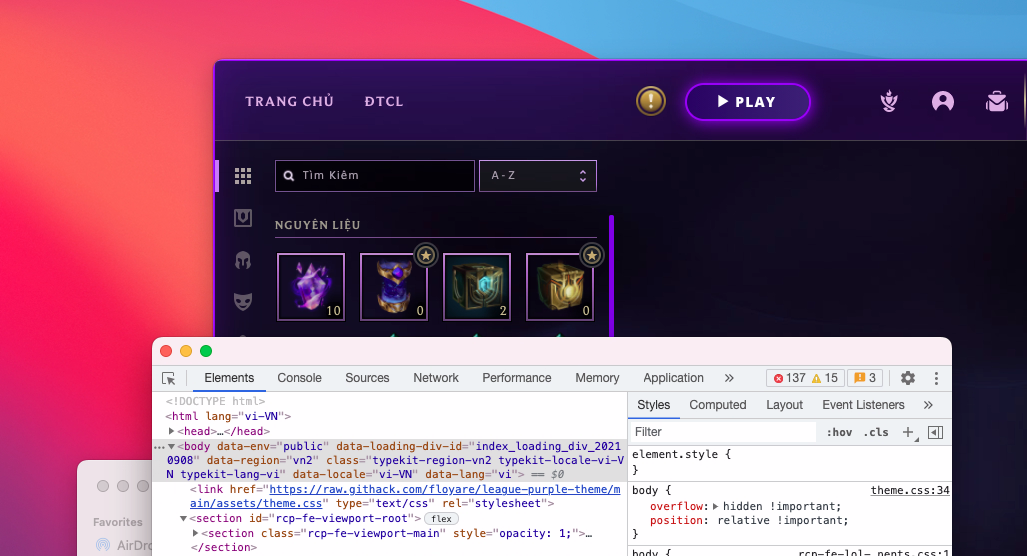Open the DevTools three-dot menu
Viewport: 1027px width, 556px height.
coord(936,378)
